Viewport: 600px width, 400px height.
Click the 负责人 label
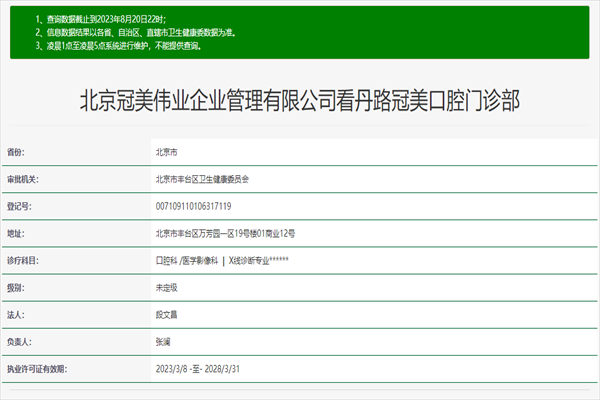[19, 342]
